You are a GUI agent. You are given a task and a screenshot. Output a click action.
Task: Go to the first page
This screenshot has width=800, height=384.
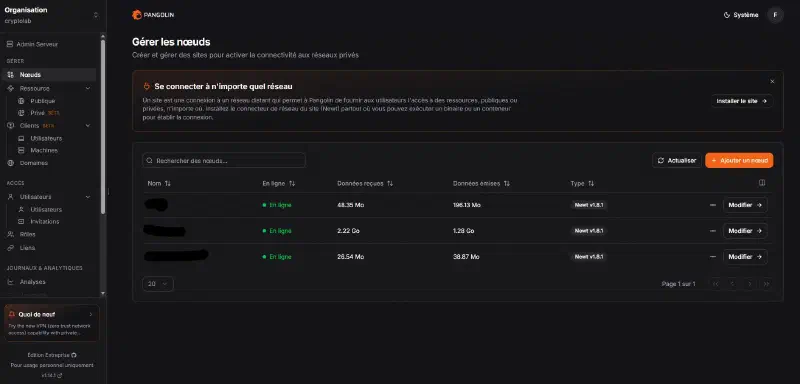716,284
